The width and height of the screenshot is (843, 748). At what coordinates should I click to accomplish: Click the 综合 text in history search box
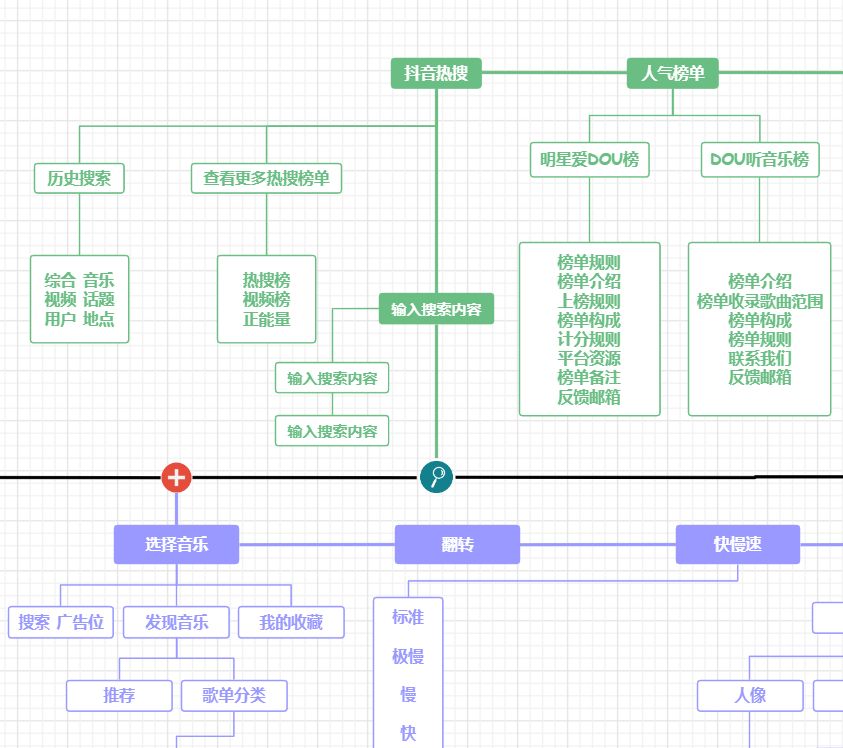pyautogui.click(x=60, y=280)
